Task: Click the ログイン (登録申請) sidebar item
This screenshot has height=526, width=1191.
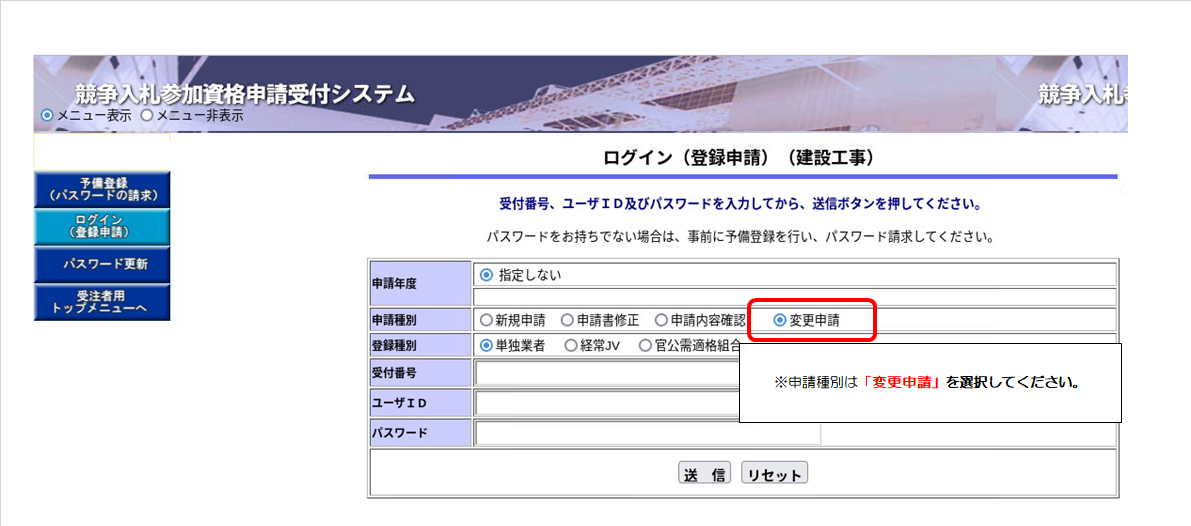Action: point(102,226)
